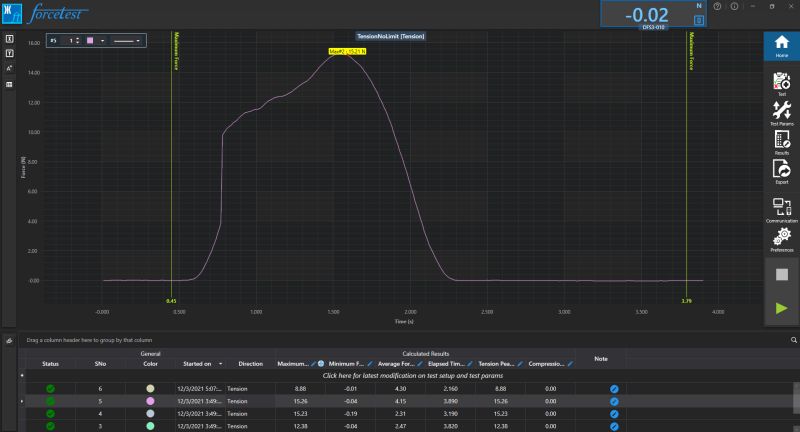
Task: Sort by Status column header
Action: (50, 364)
